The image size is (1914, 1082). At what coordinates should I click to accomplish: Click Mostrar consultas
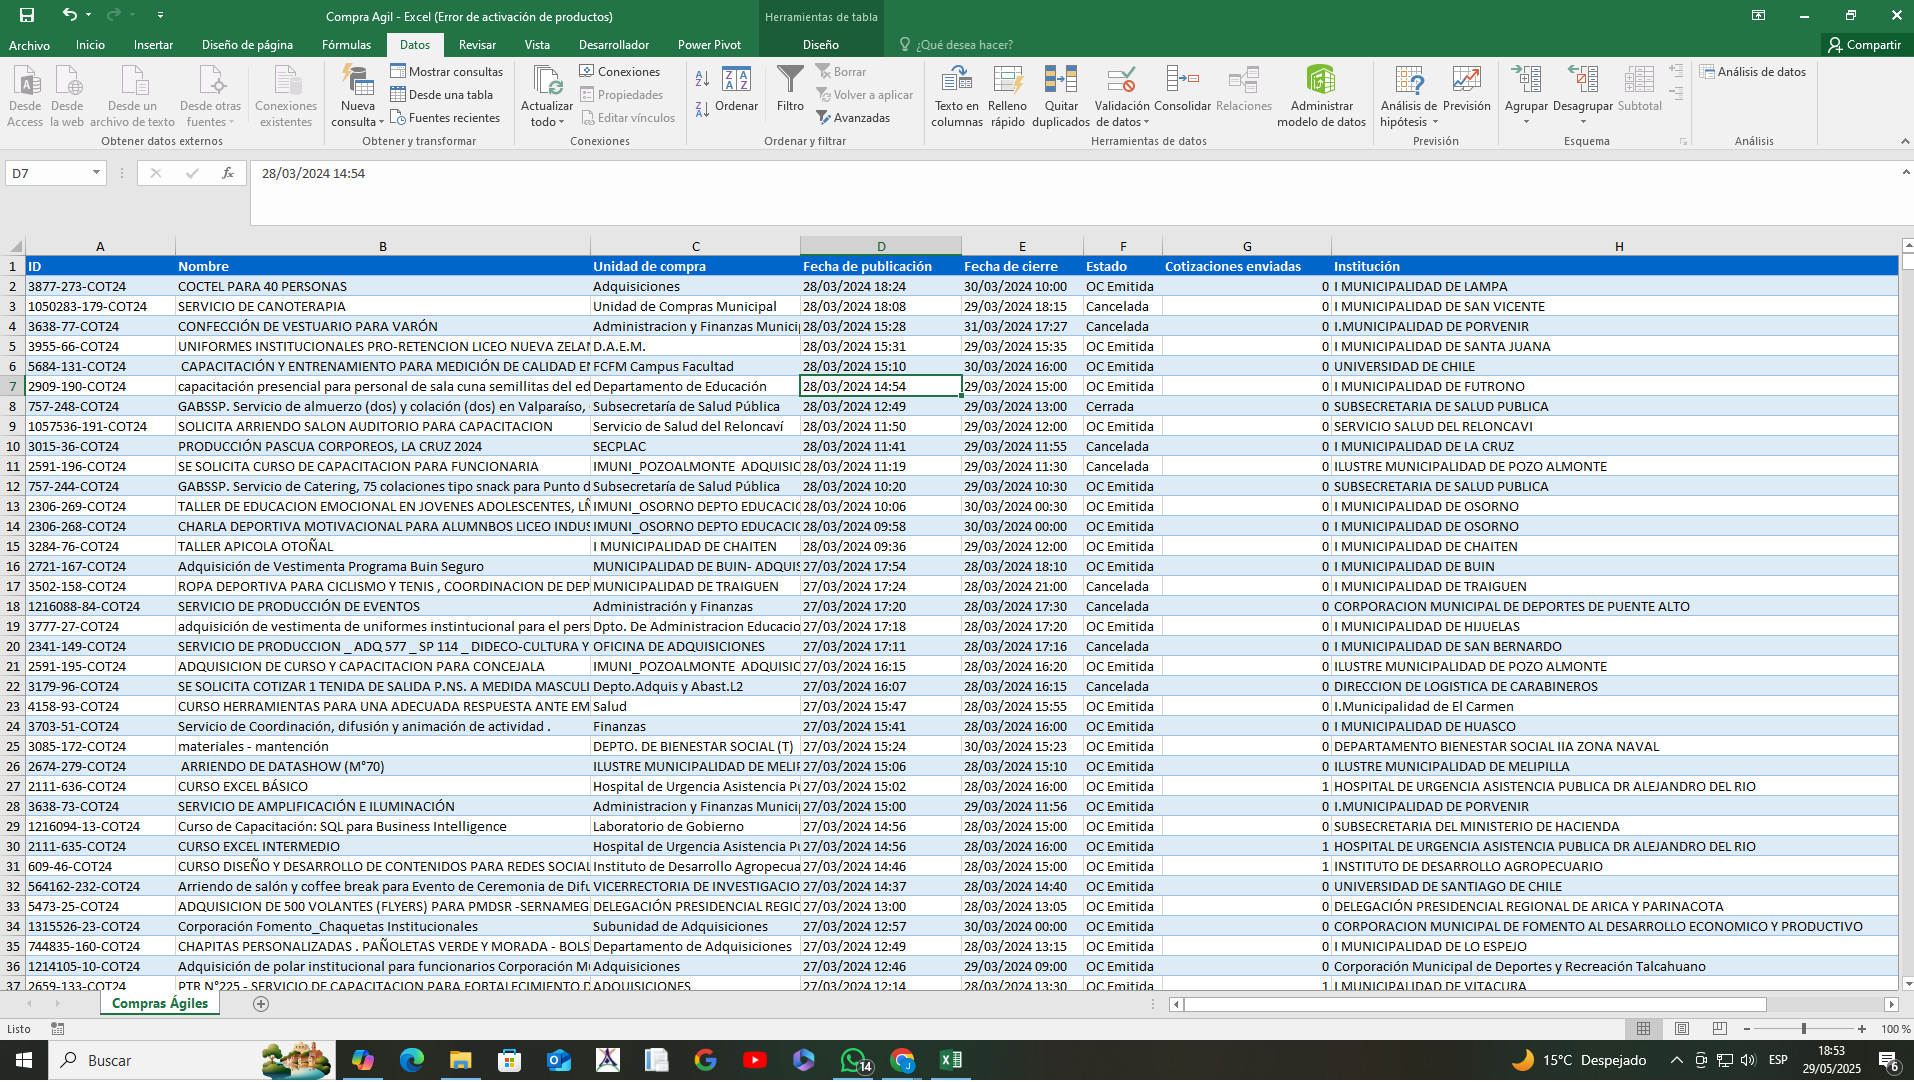447,71
